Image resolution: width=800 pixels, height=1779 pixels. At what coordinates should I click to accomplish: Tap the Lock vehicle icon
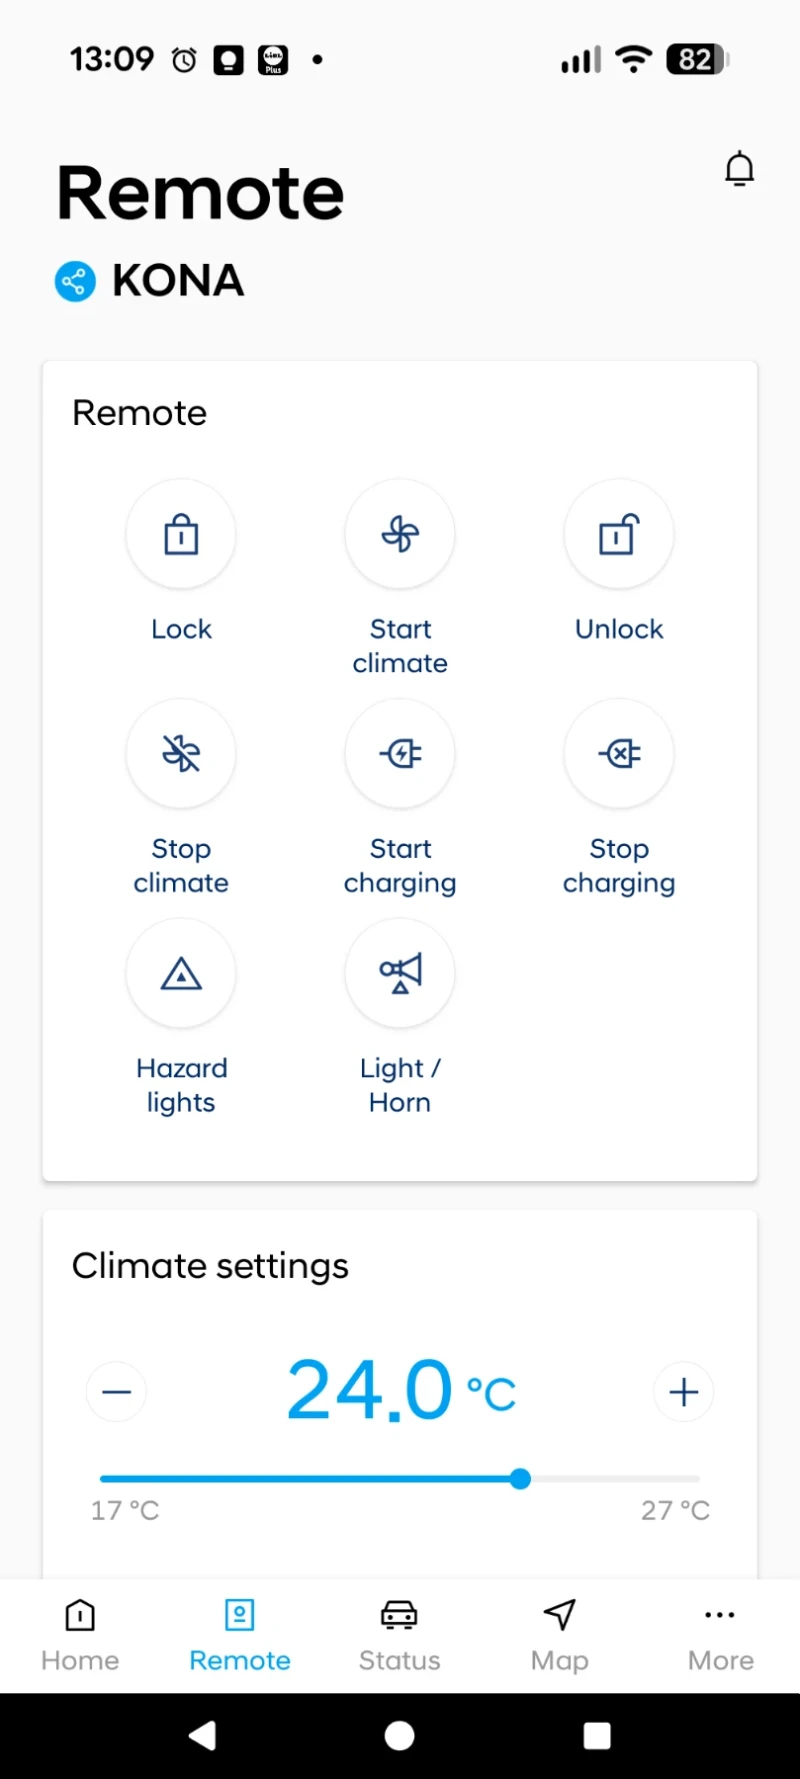(x=181, y=535)
